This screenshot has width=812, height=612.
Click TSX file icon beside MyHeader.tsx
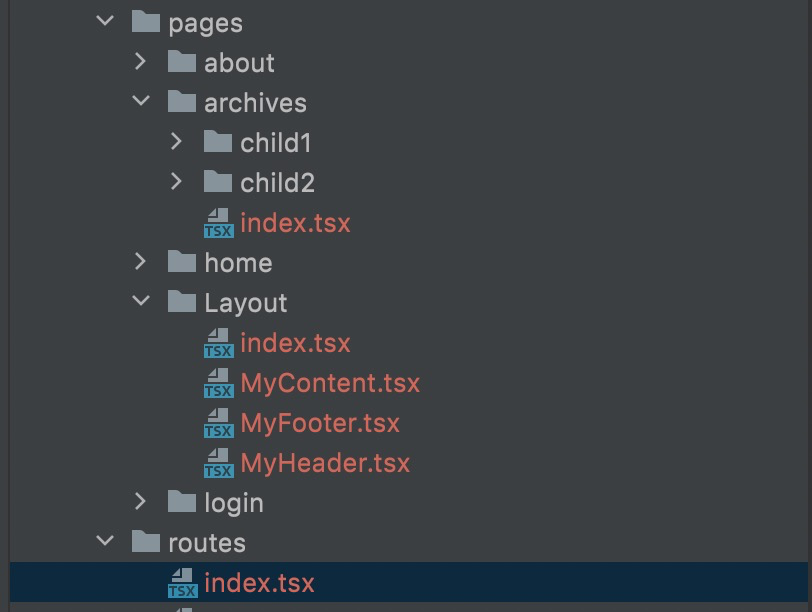point(218,463)
